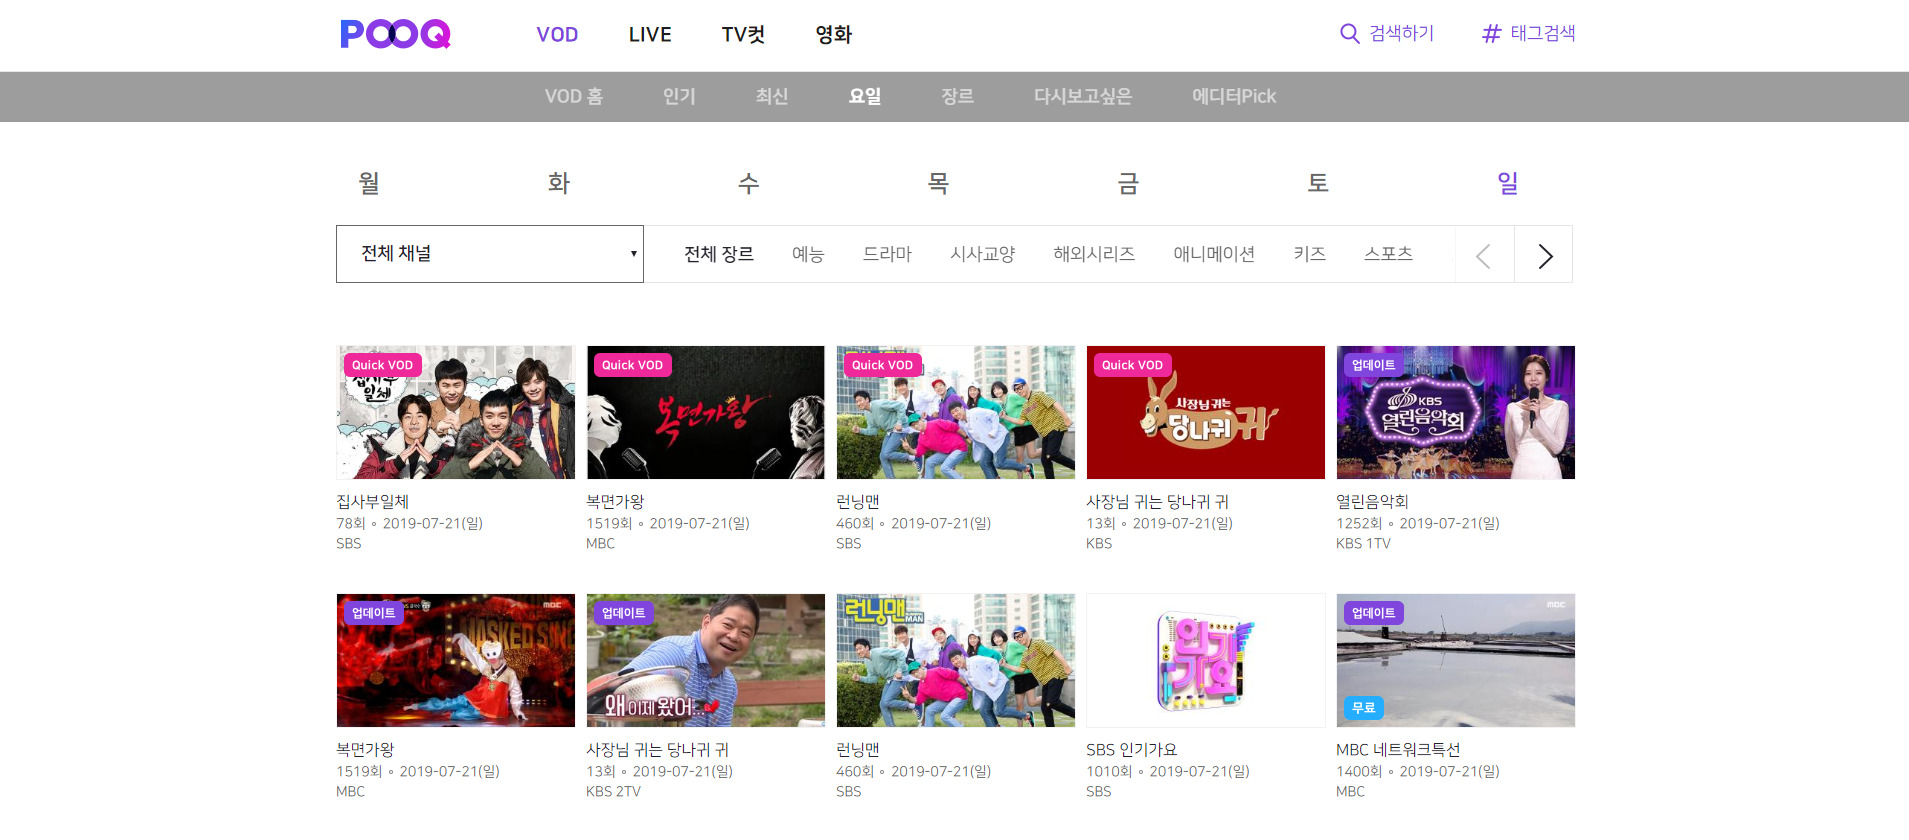Select 요일 weekday tab
1909x840 pixels.
click(x=865, y=97)
